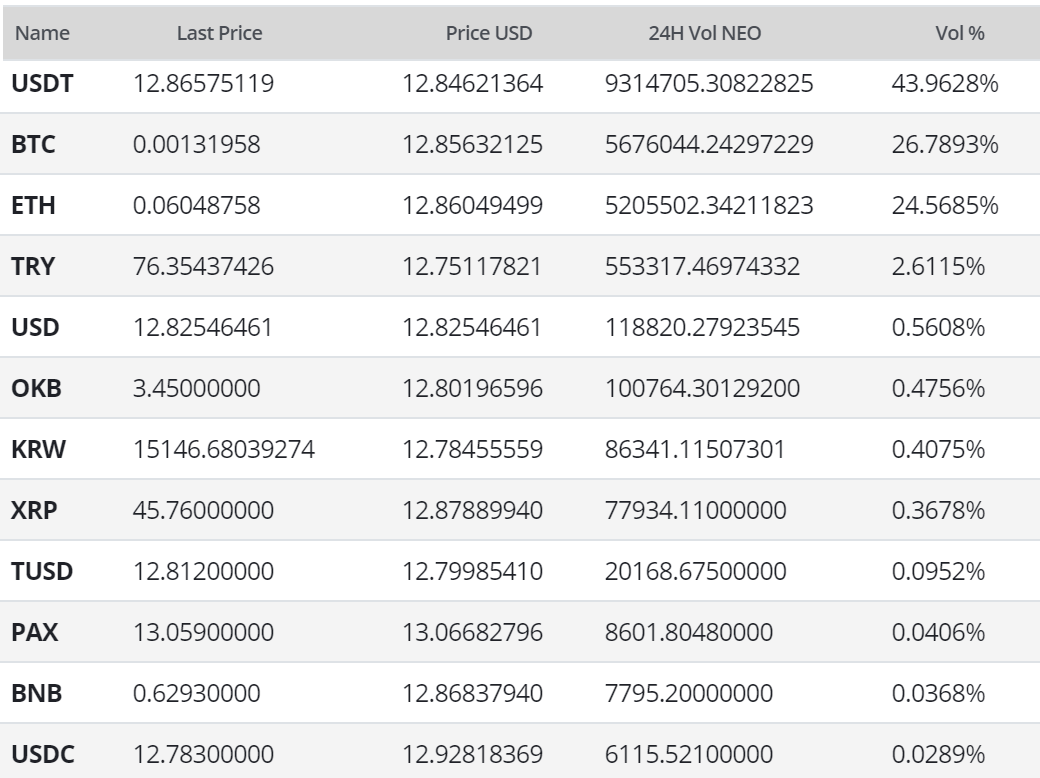The image size is (1040, 778).
Task: Select the OKB market name
Action: pyautogui.click(x=36, y=389)
